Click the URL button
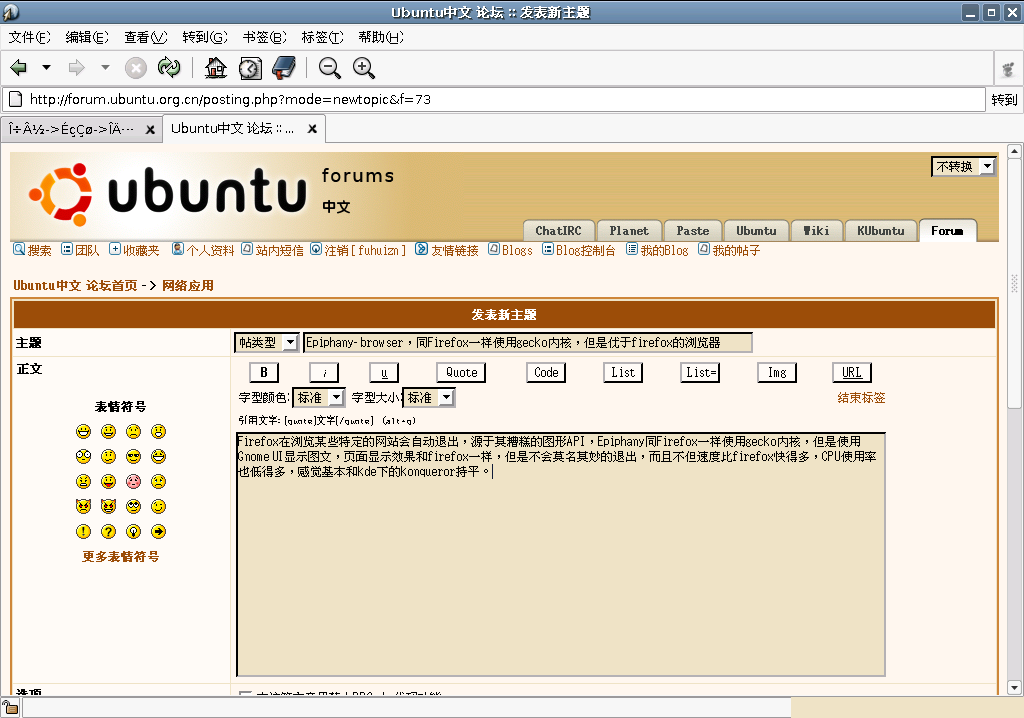Image resolution: width=1024 pixels, height=718 pixels. [852, 372]
